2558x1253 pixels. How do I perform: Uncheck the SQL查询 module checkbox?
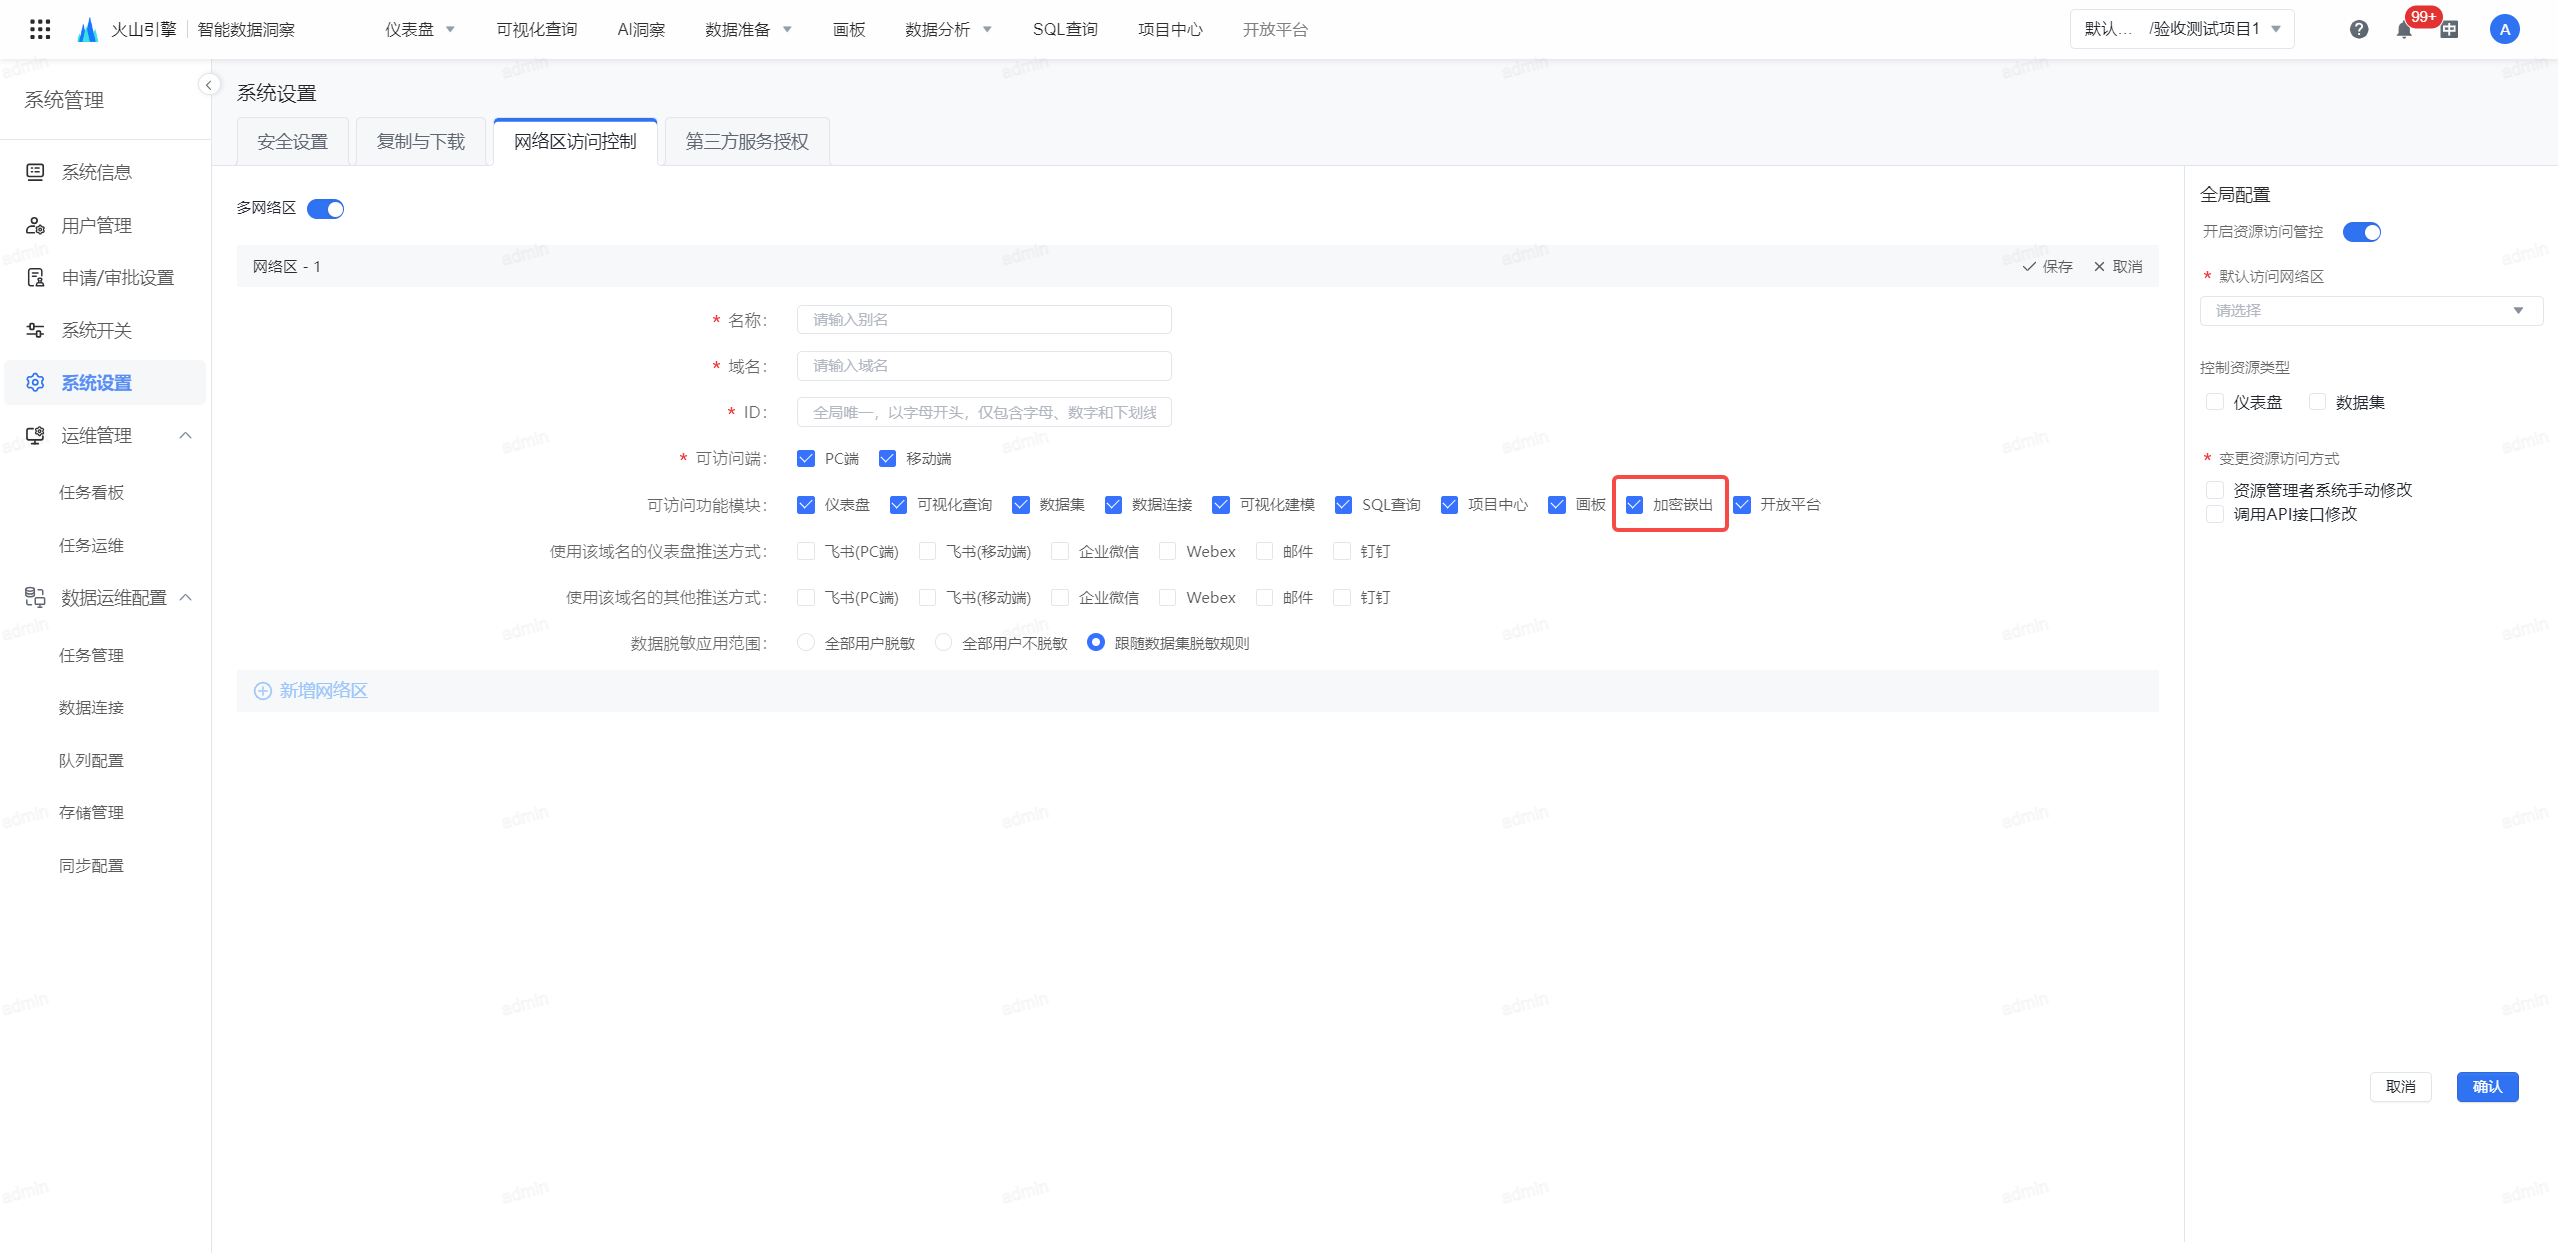(x=1343, y=504)
